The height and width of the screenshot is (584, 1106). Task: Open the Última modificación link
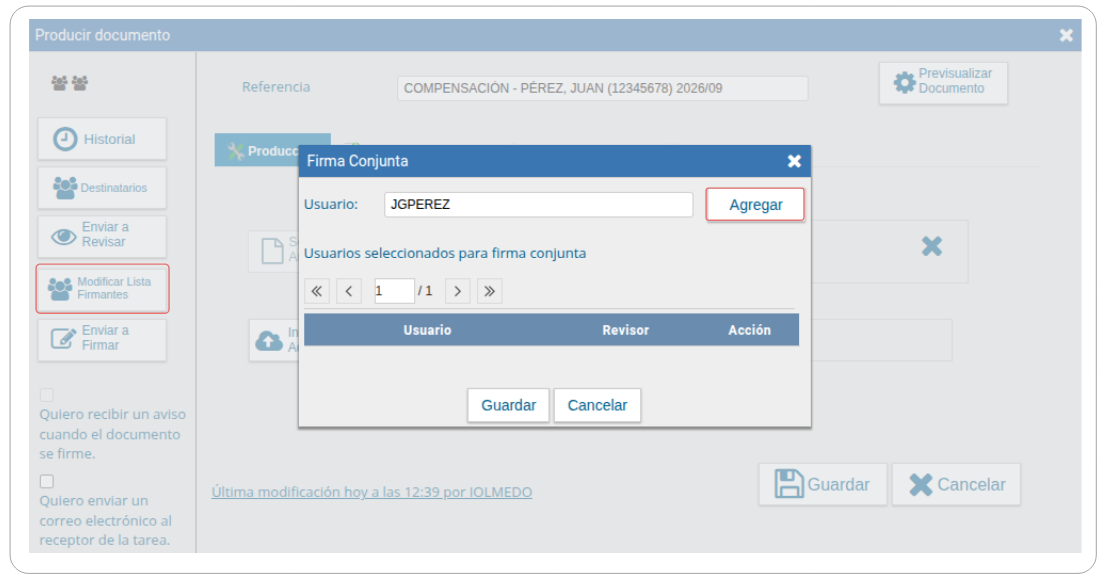coord(372,492)
